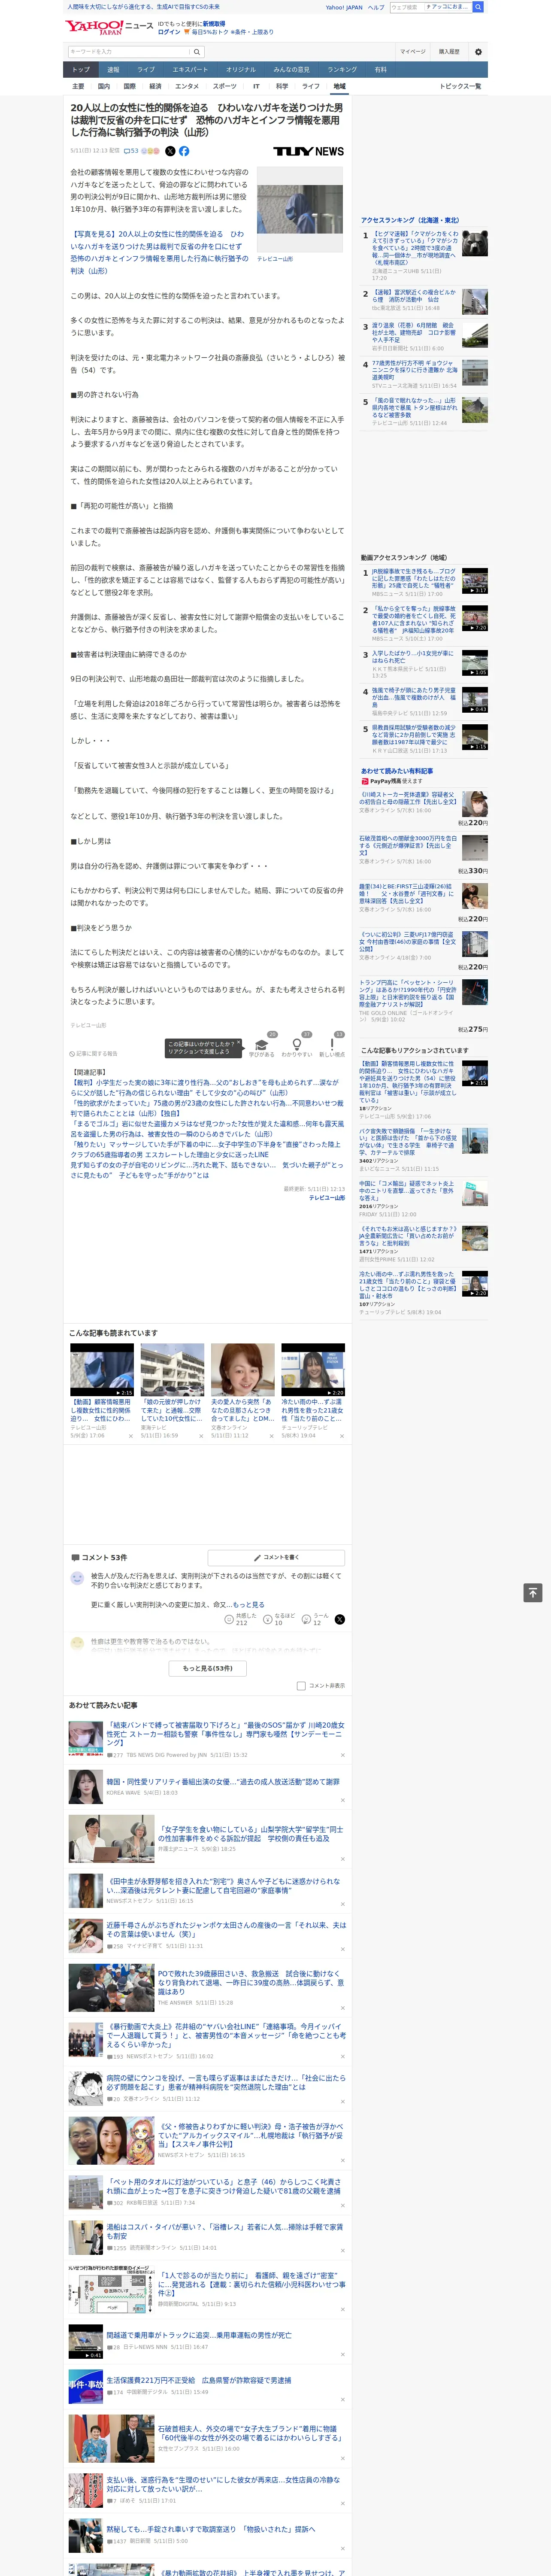Open the 「まるでゴルゴ」 related article link
Viewport: 551px width, 2576px height.
[205, 1129]
